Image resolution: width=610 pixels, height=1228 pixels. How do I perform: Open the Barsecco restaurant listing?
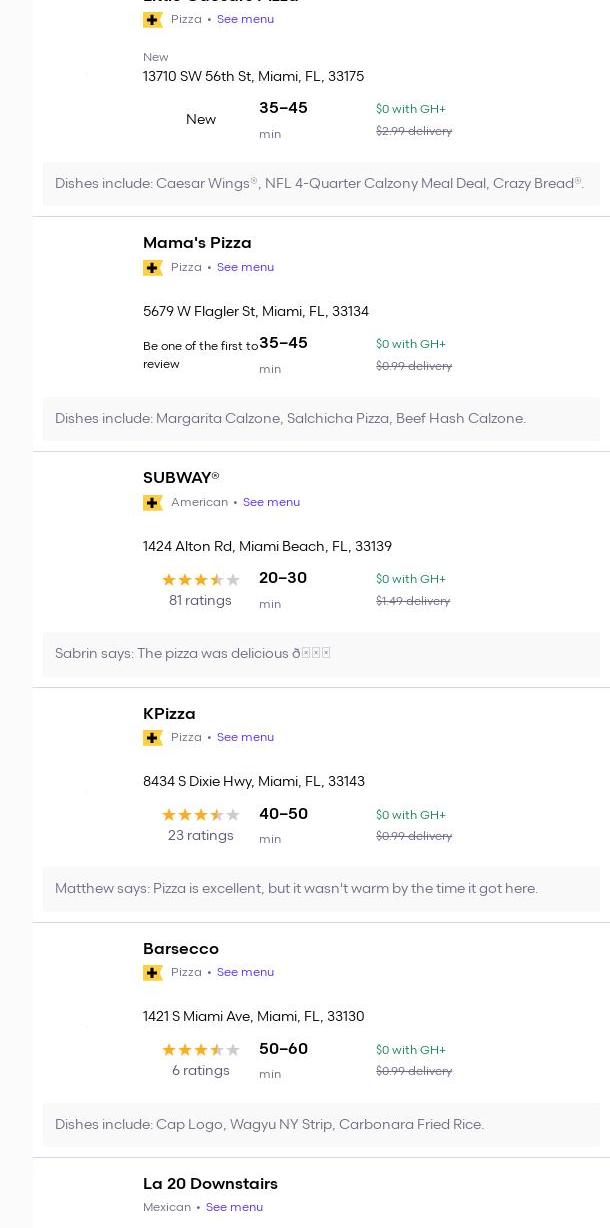pos(181,949)
